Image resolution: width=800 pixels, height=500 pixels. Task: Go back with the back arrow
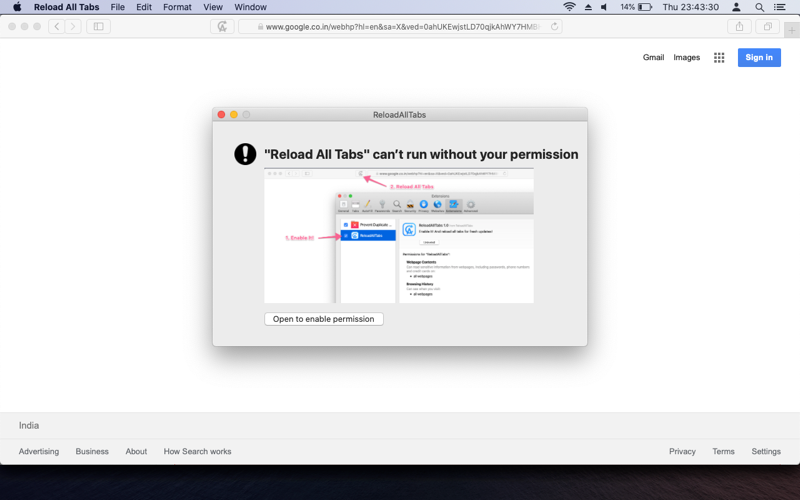click(57, 27)
